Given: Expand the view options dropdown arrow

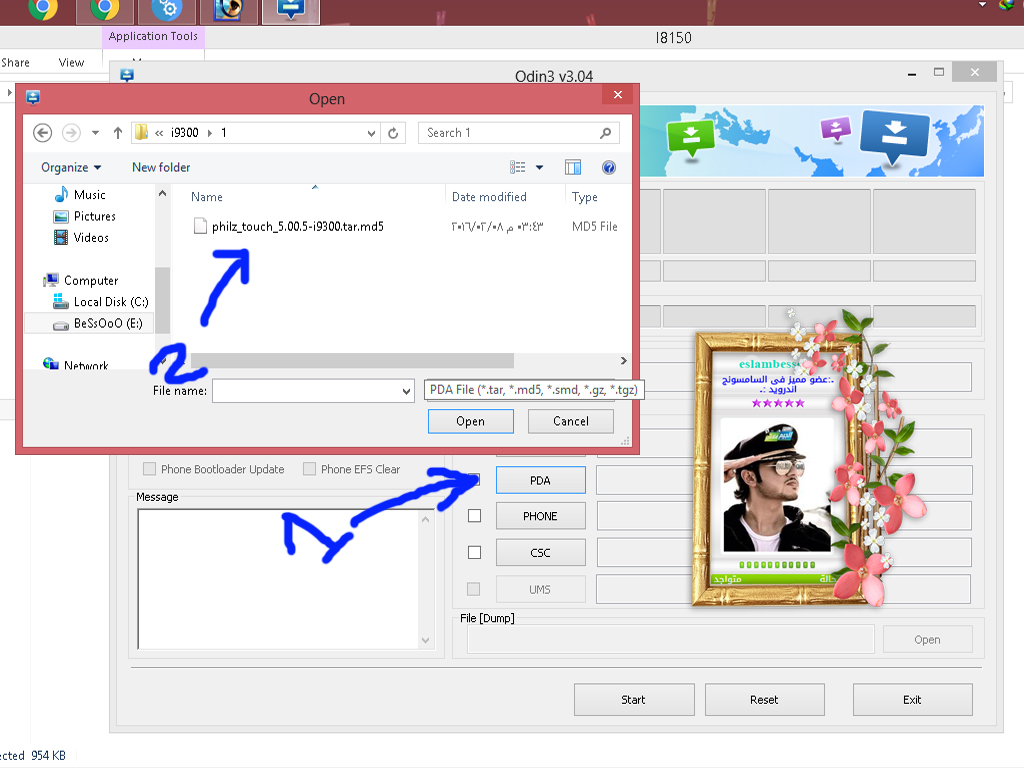Looking at the screenshot, I should pyautogui.click(x=539, y=168).
